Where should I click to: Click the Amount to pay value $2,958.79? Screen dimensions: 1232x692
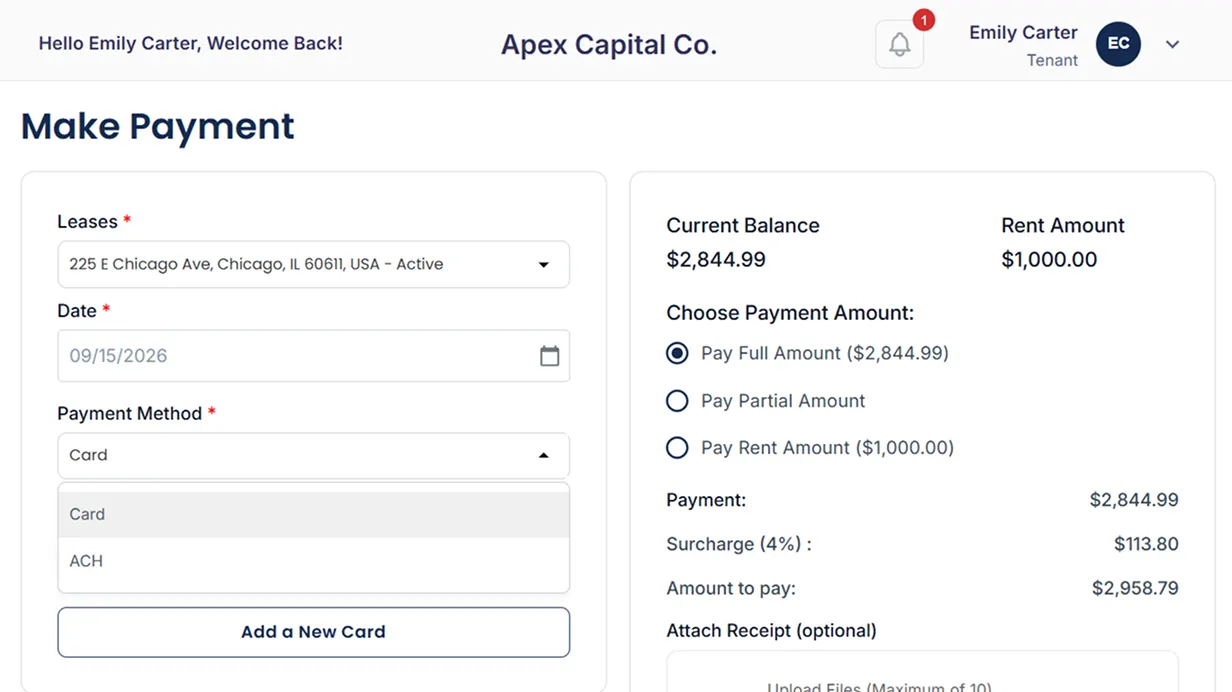click(x=1135, y=588)
